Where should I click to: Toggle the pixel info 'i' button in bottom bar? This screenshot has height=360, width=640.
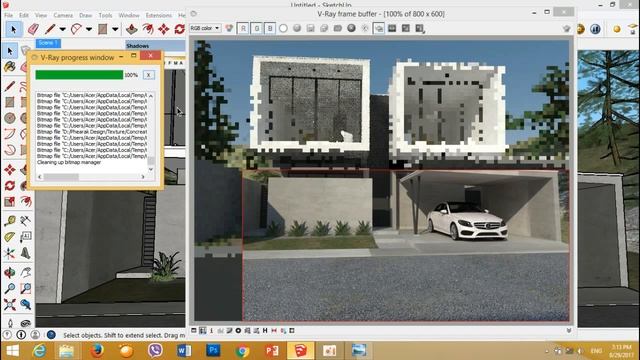(211, 330)
